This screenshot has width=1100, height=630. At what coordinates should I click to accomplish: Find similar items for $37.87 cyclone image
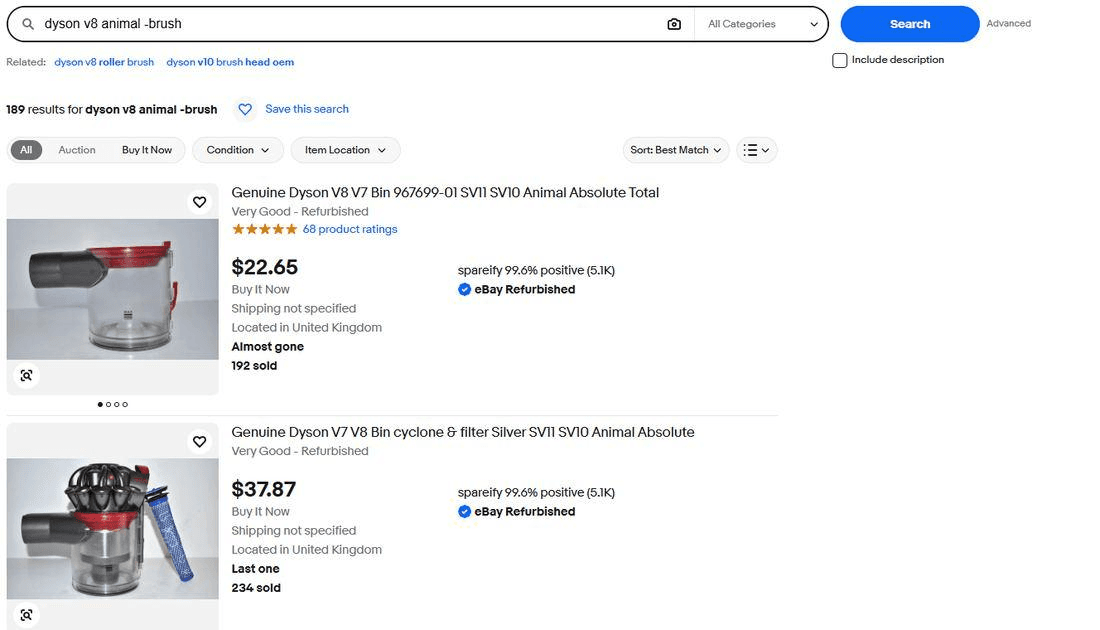(x=26, y=615)
